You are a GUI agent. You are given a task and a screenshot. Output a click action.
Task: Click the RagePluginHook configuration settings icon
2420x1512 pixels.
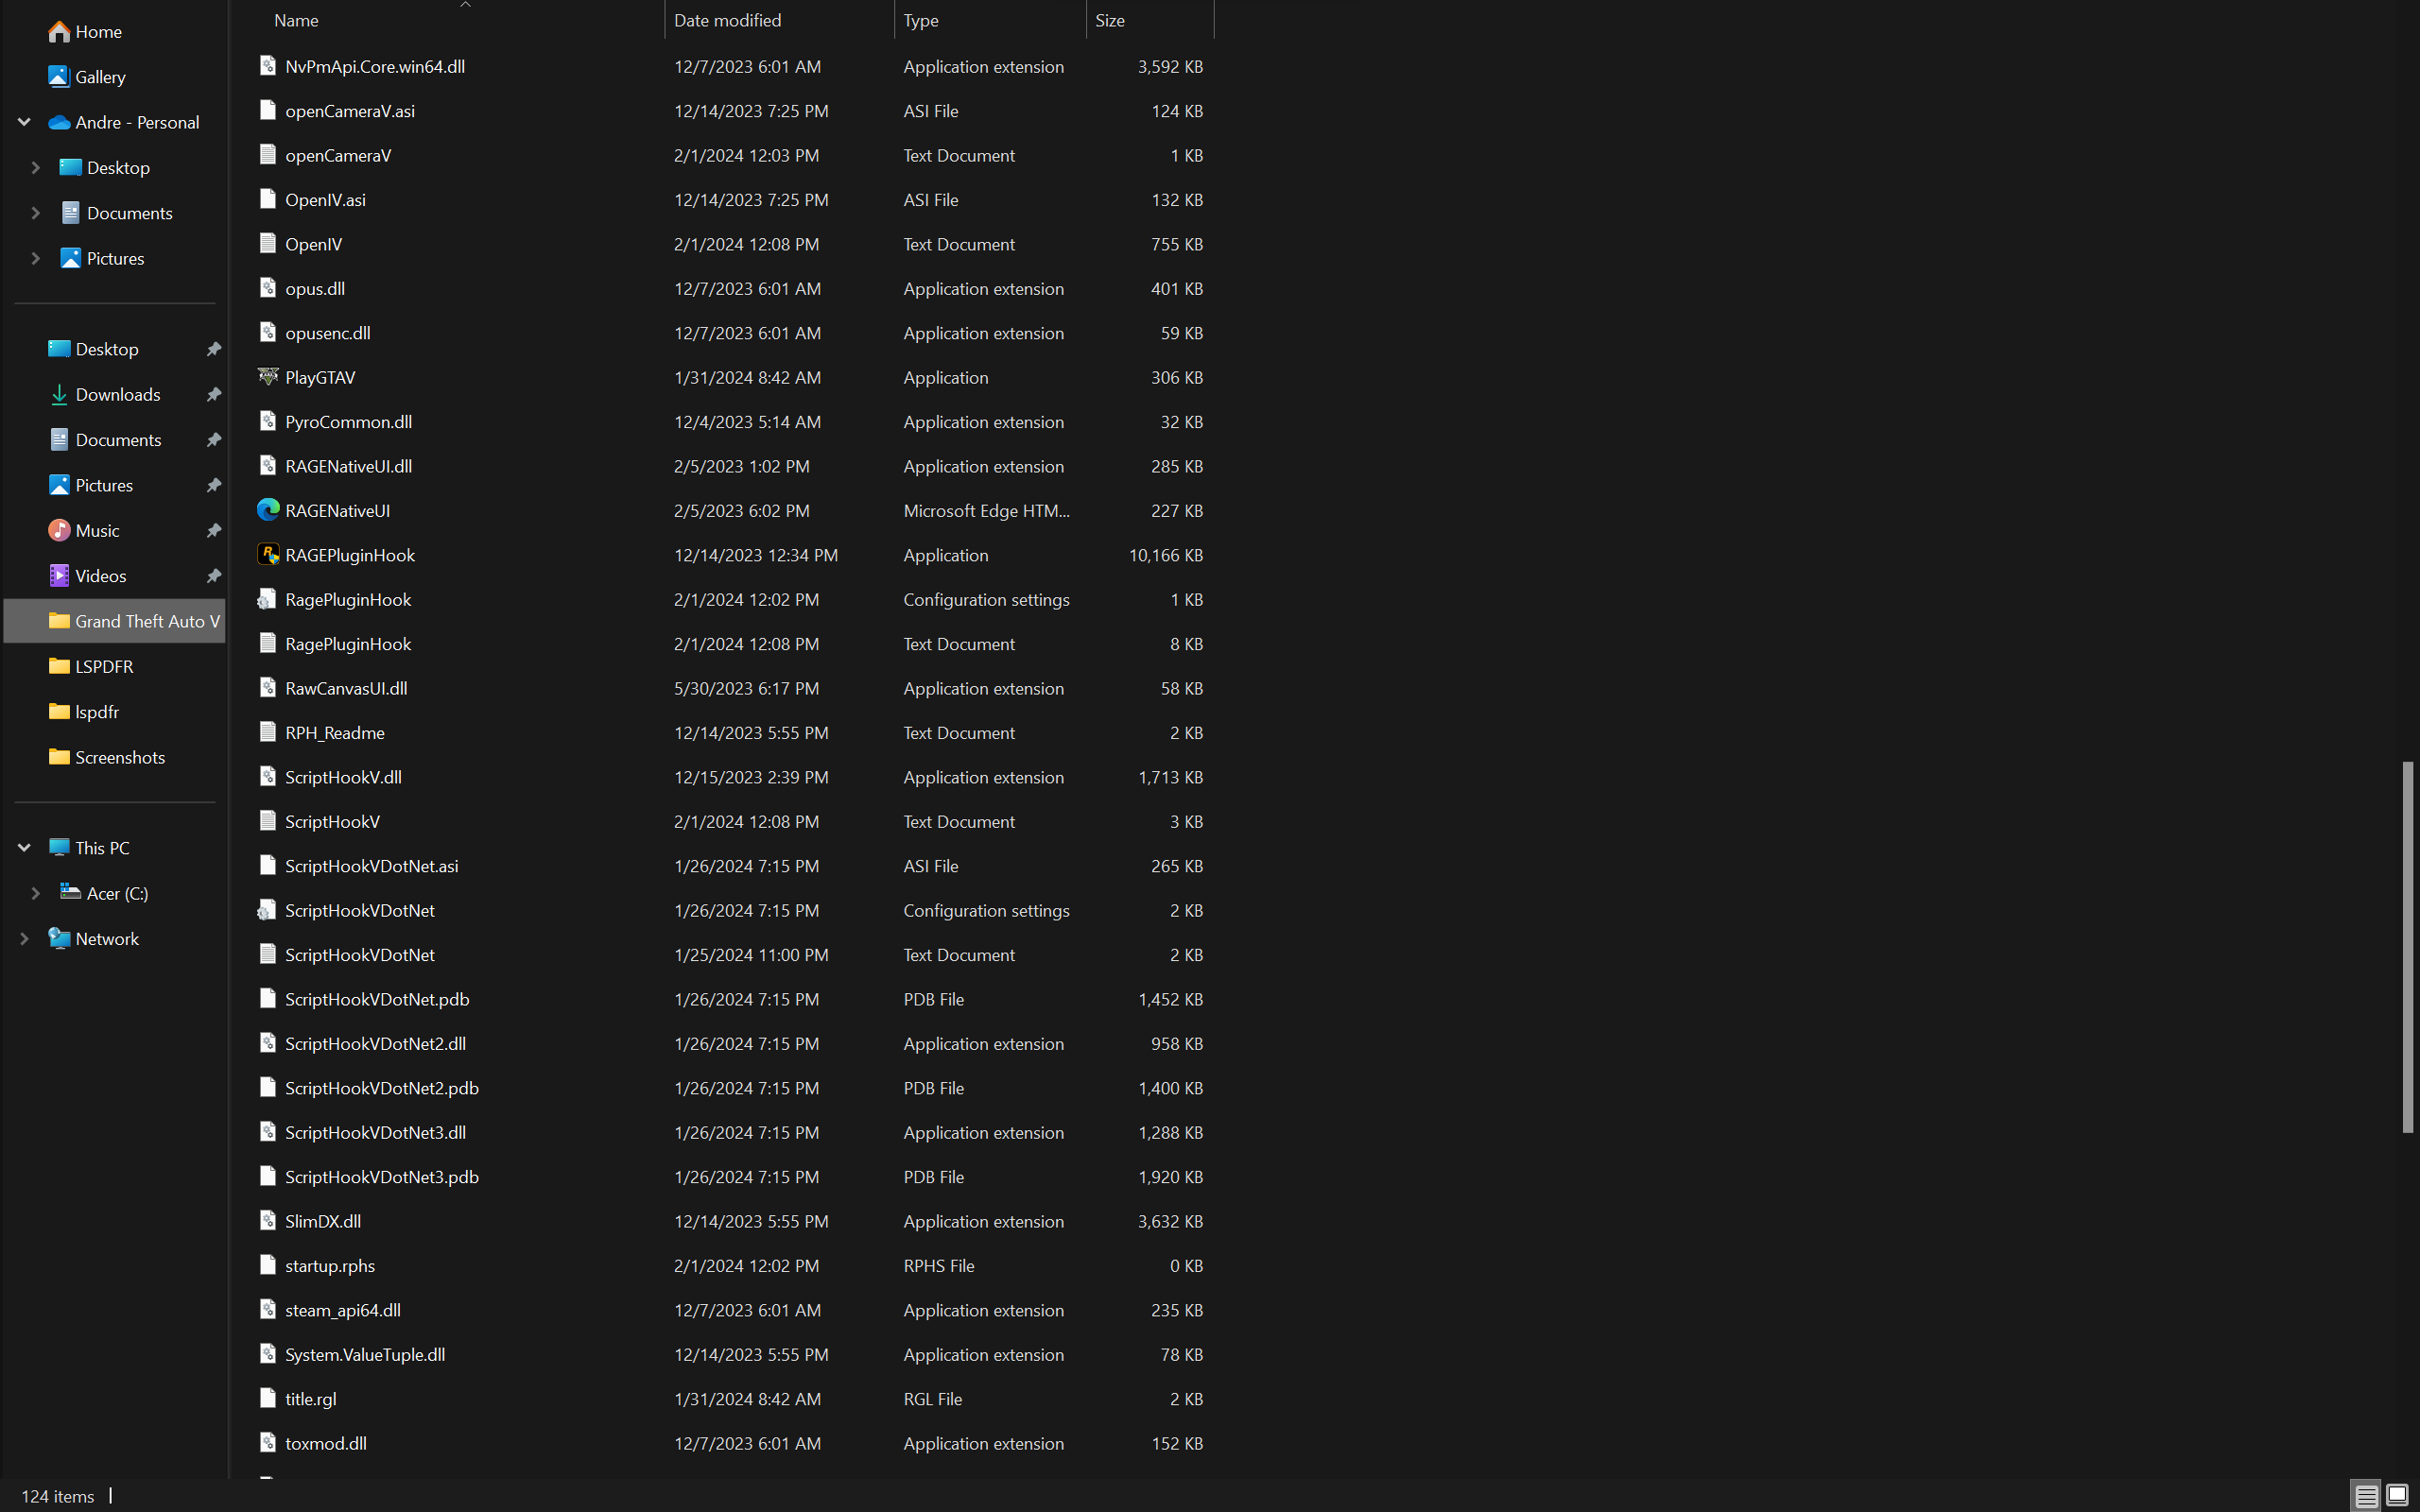267,599
